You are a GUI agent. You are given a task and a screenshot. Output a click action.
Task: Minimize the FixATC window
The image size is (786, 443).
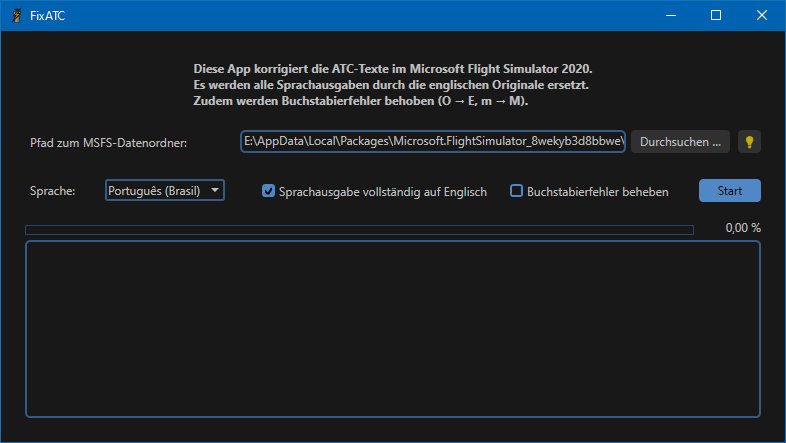(x=671, y=16)
